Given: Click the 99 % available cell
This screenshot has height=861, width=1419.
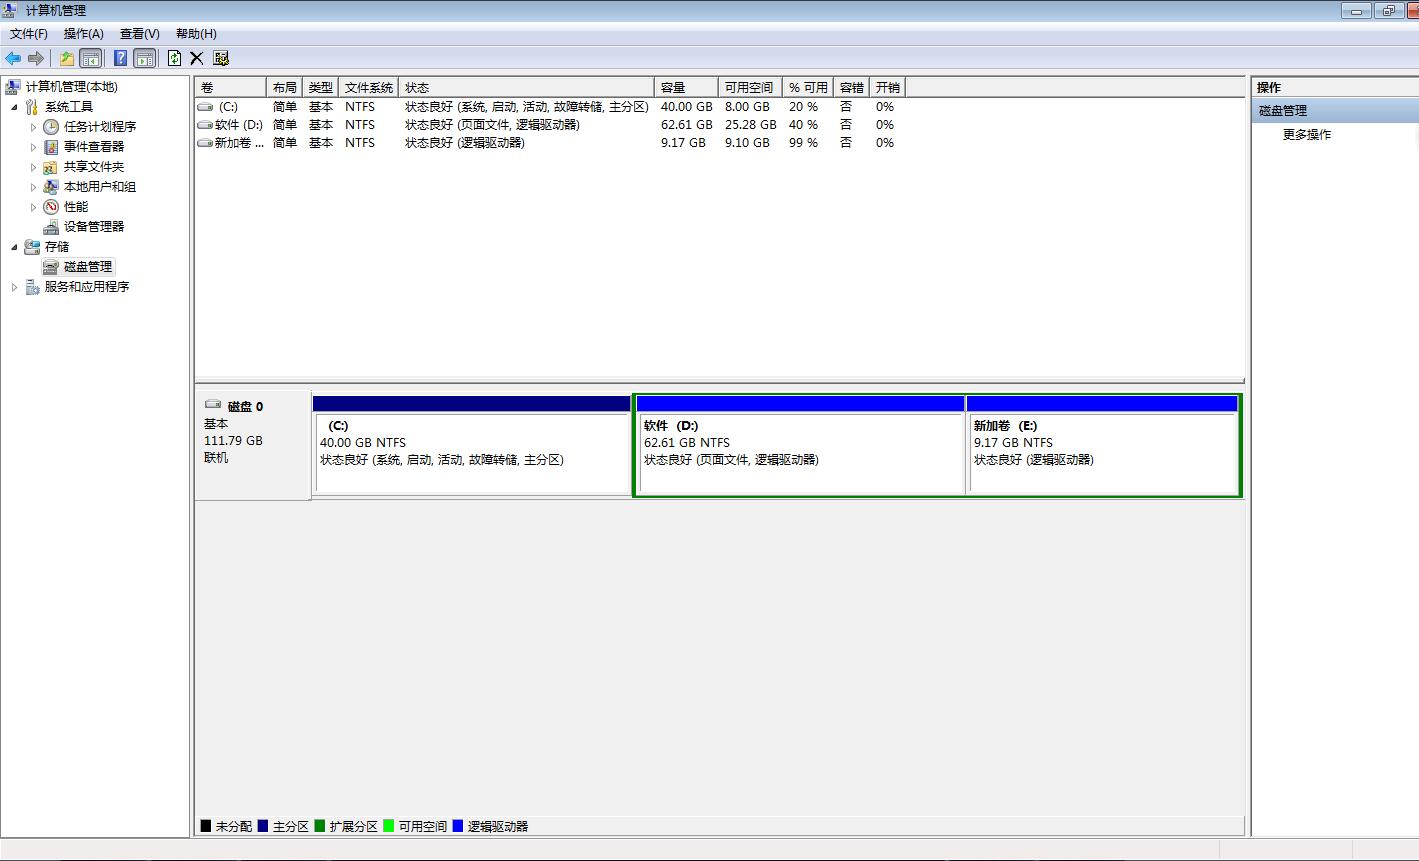Looking at the screenshot, I should [804, 143].
